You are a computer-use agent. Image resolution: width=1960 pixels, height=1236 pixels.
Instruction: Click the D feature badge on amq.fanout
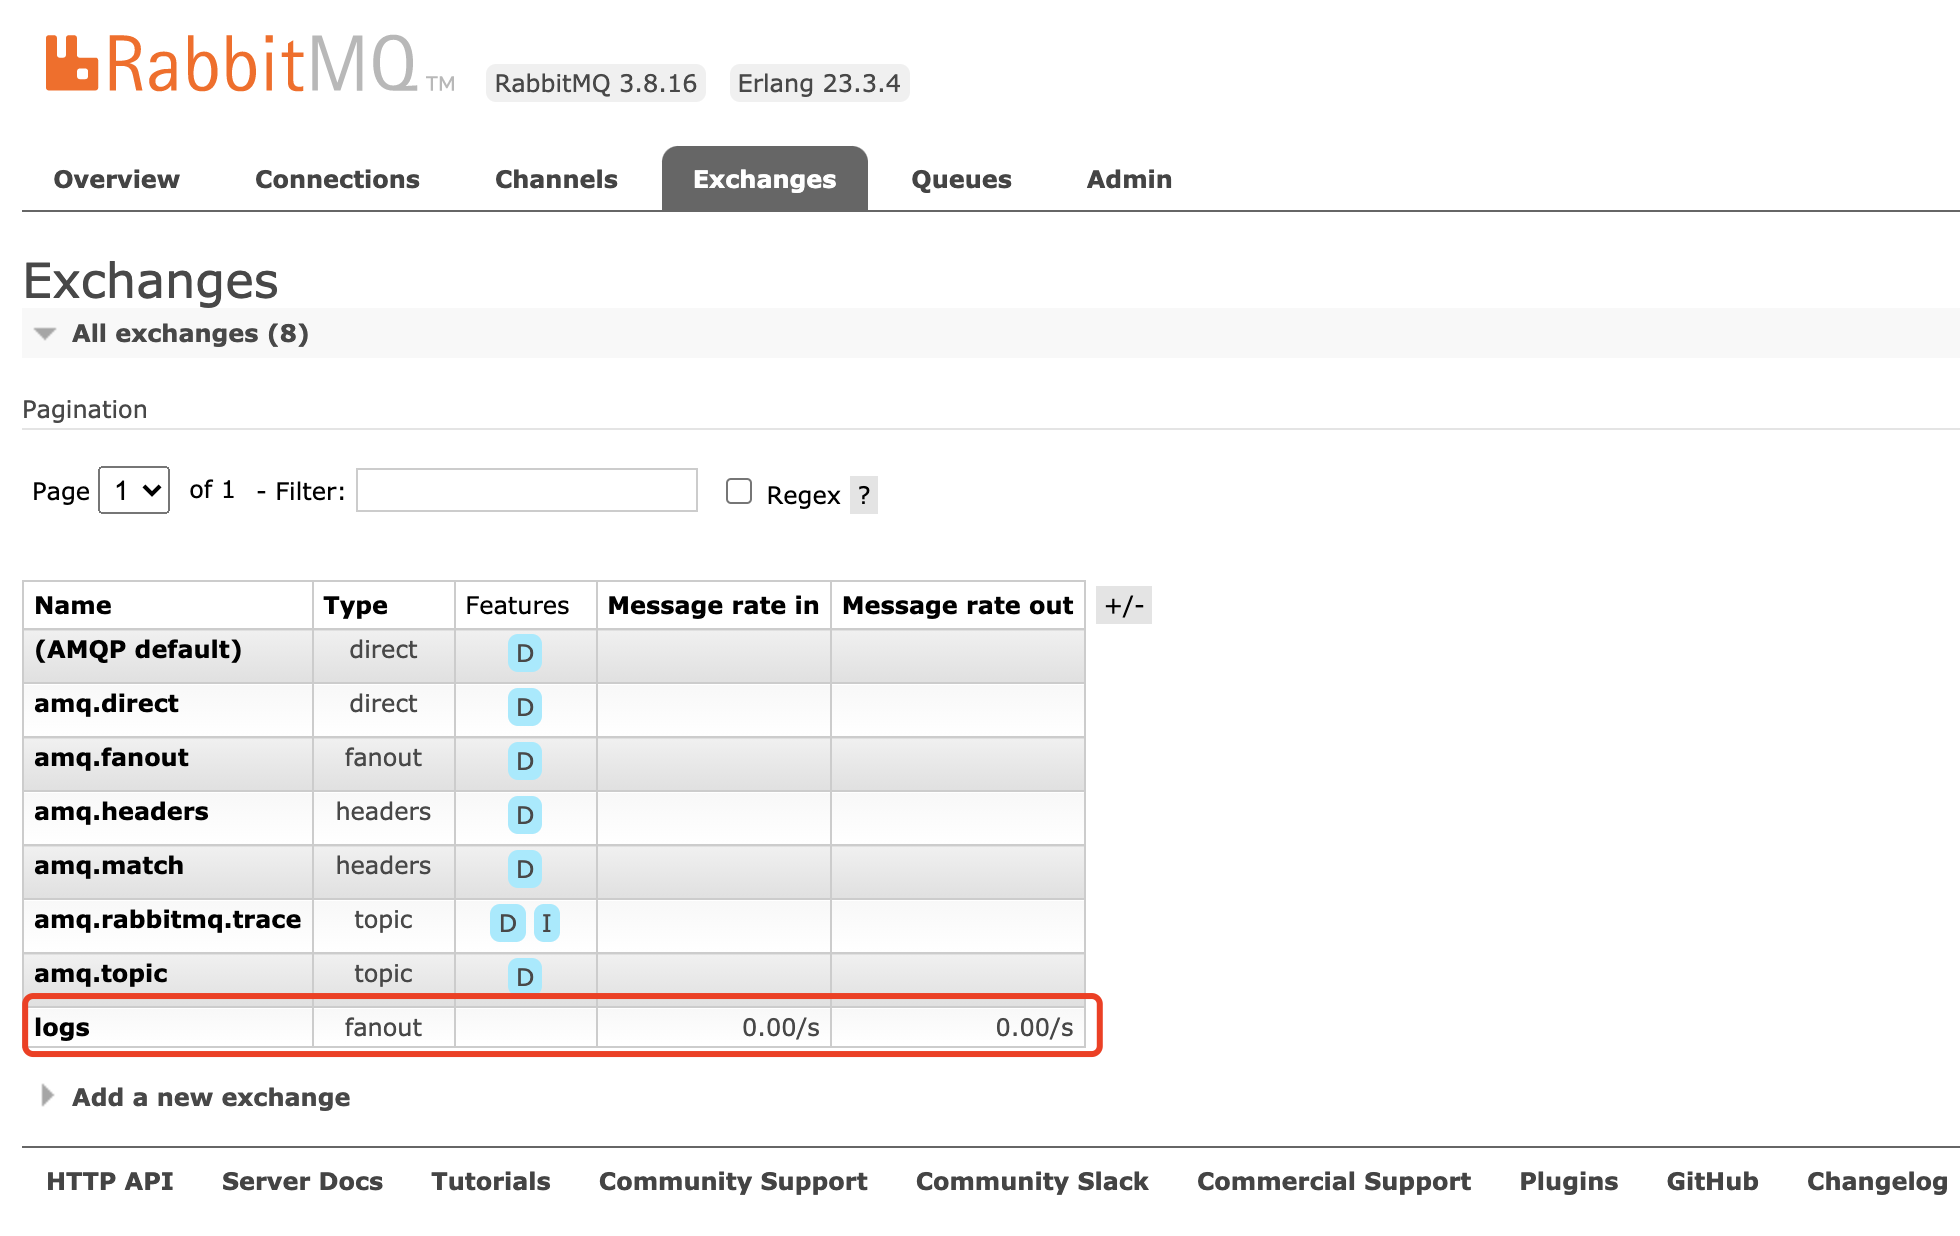coord(524,761)
